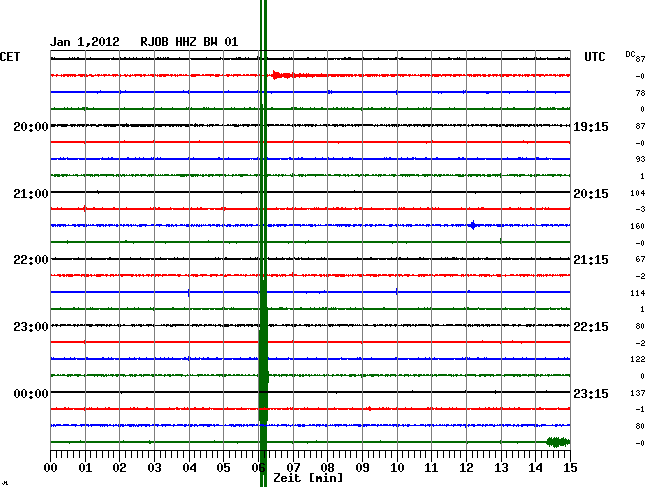Click the "UTC" time zone label

(x=594, y=57)
